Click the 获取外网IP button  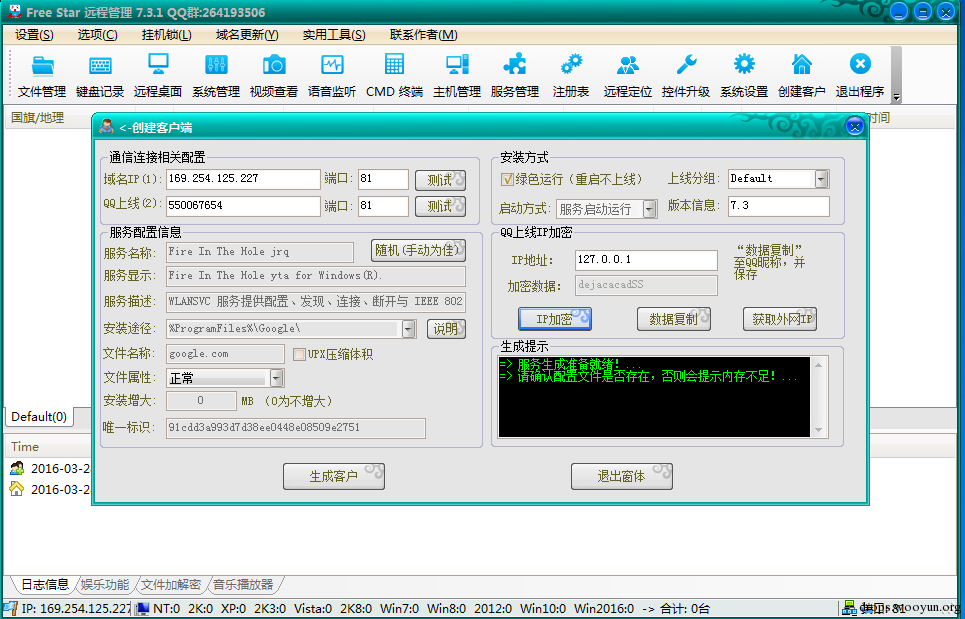point(780,319)
